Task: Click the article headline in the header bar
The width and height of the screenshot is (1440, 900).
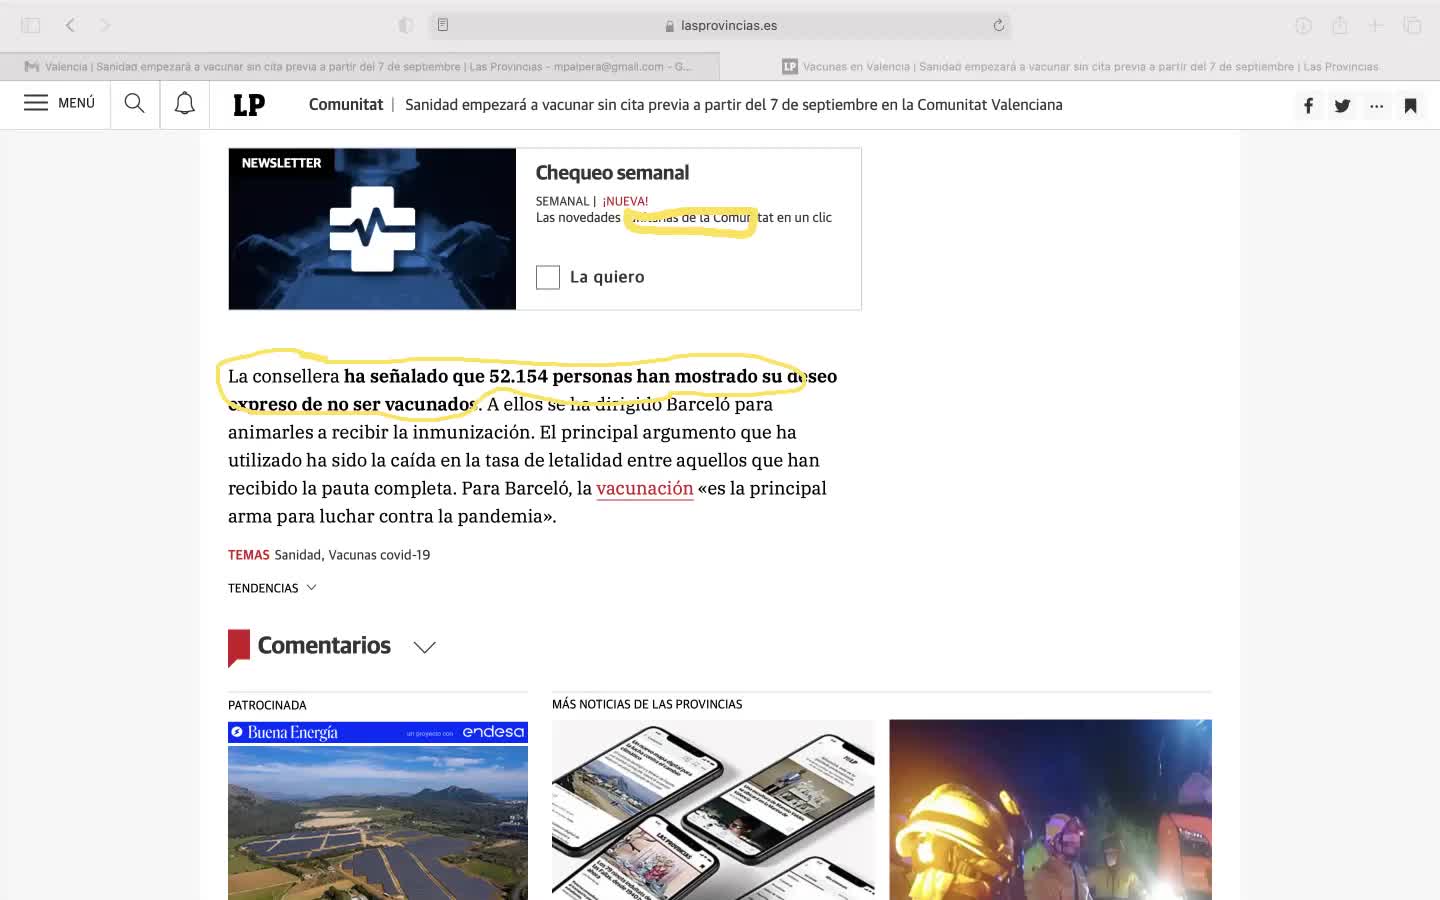Action: pos(734,104)
